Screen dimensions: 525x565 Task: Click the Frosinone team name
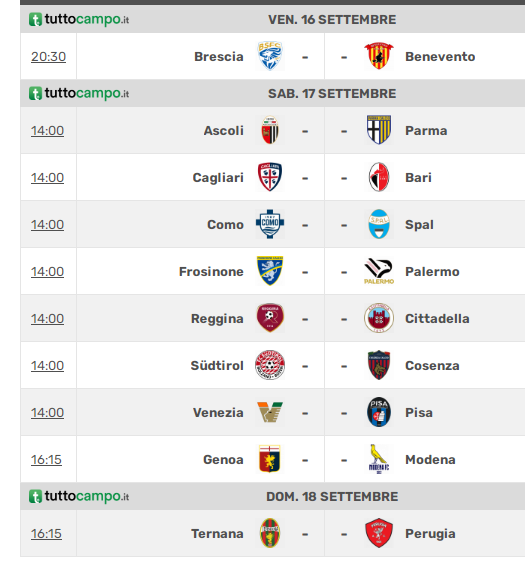tap(211, 271)
